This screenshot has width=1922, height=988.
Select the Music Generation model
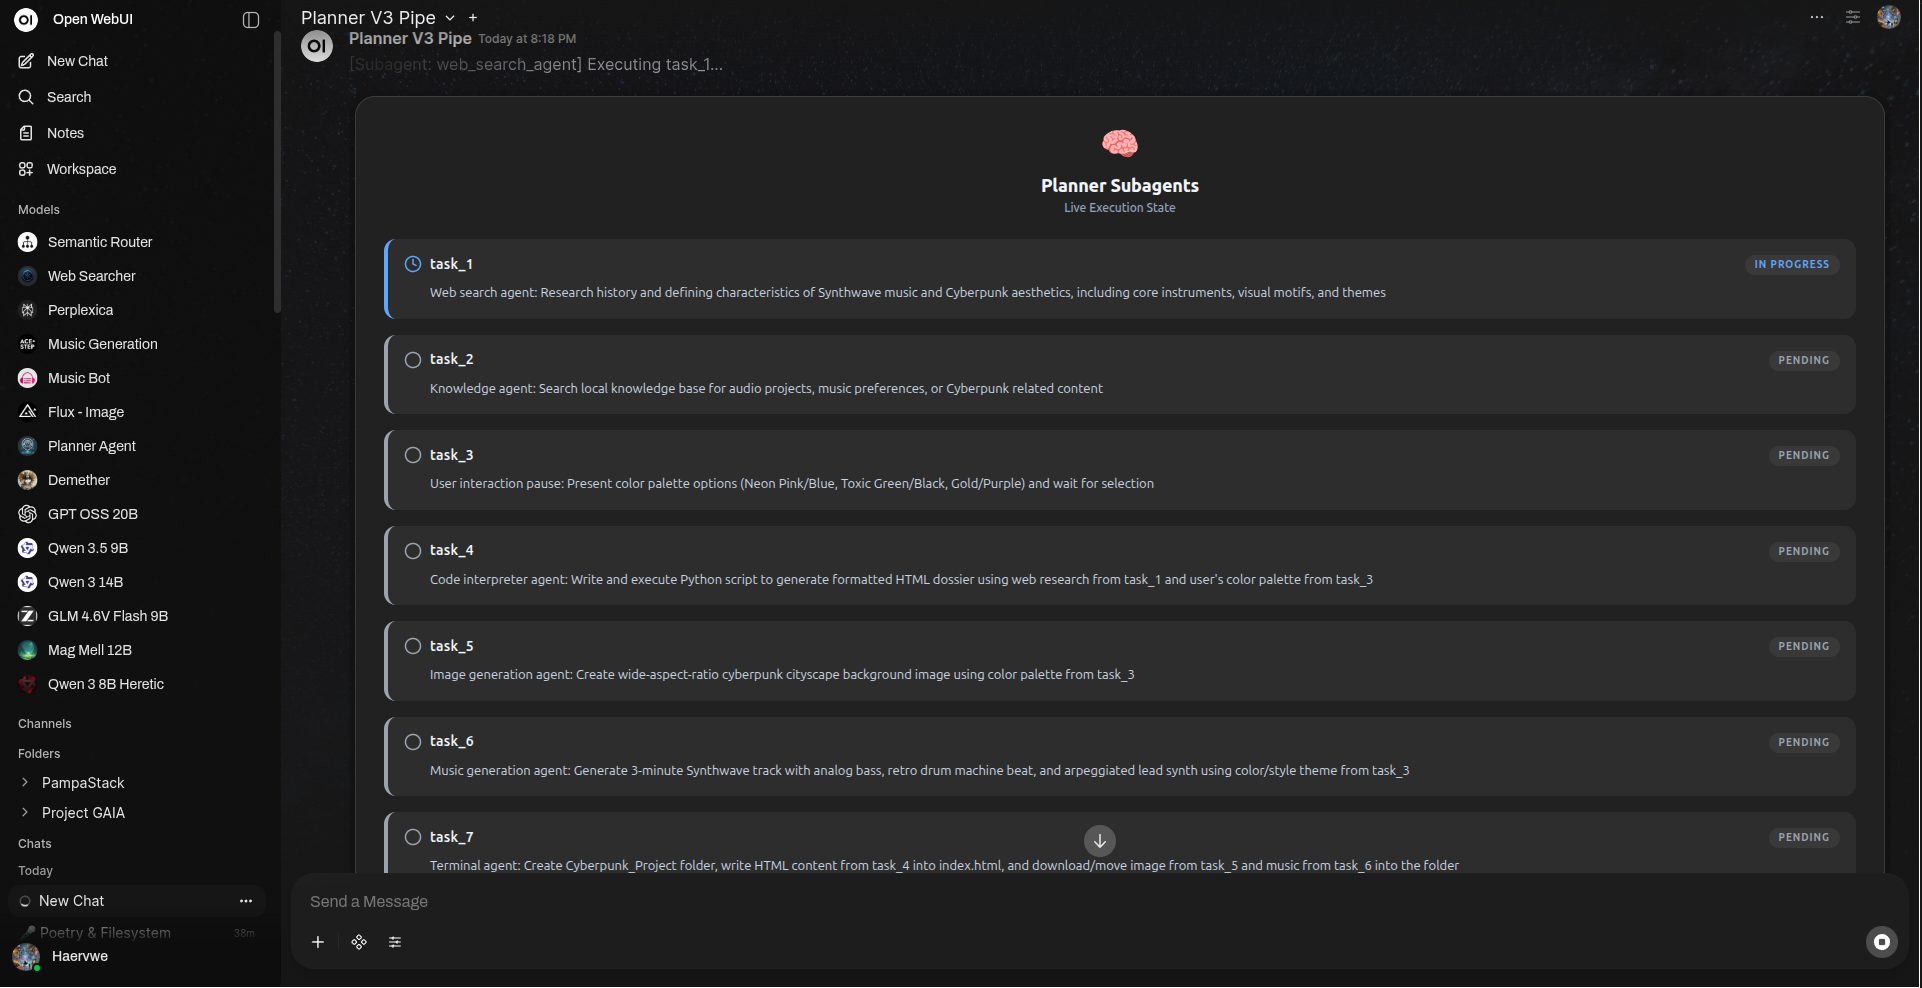[102, 344]
